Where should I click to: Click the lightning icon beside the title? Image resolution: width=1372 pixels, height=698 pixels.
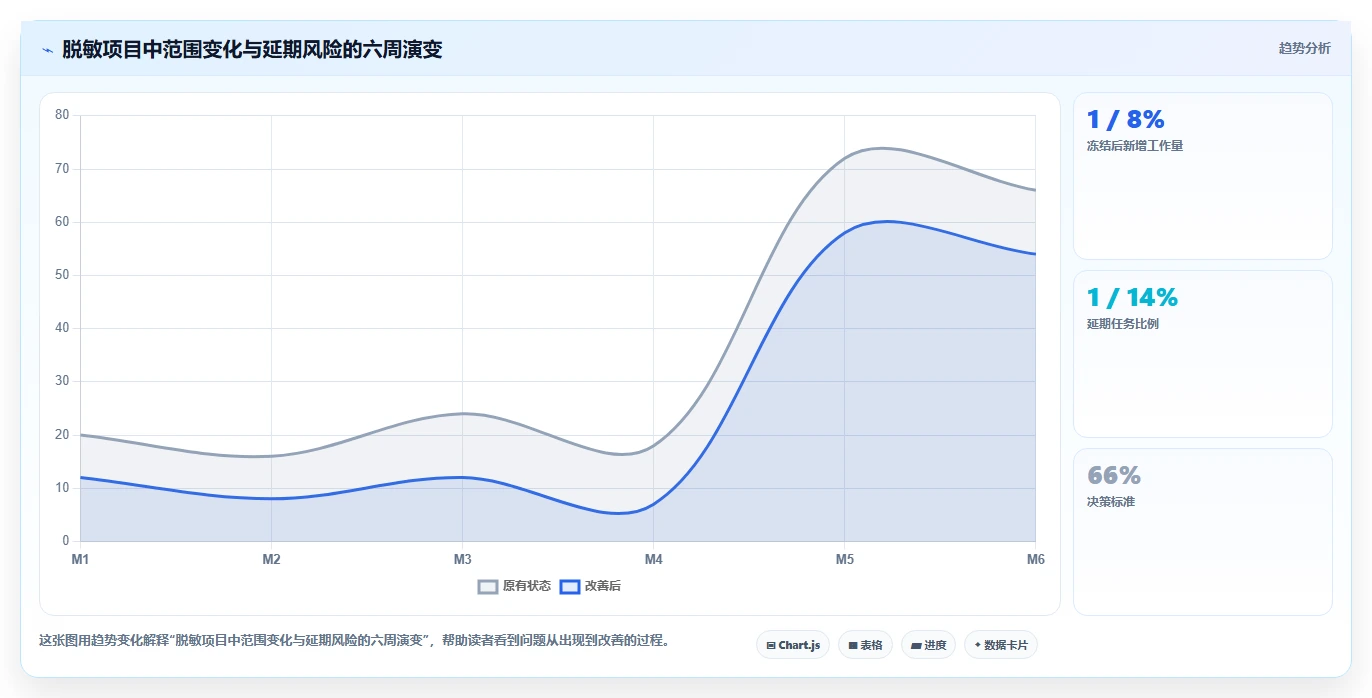[x=48, y=50]
